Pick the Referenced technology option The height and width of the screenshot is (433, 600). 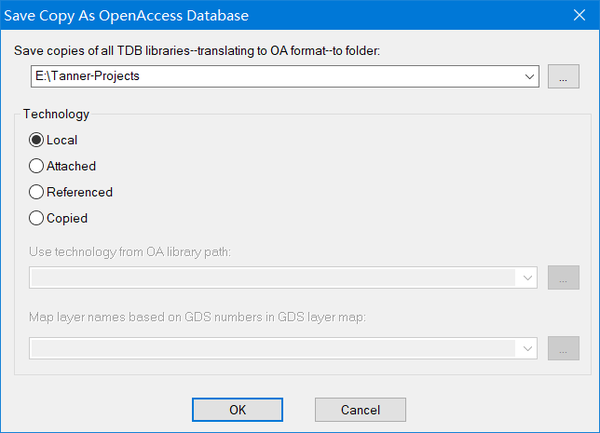pyautogui.click(x=38, y=192)
